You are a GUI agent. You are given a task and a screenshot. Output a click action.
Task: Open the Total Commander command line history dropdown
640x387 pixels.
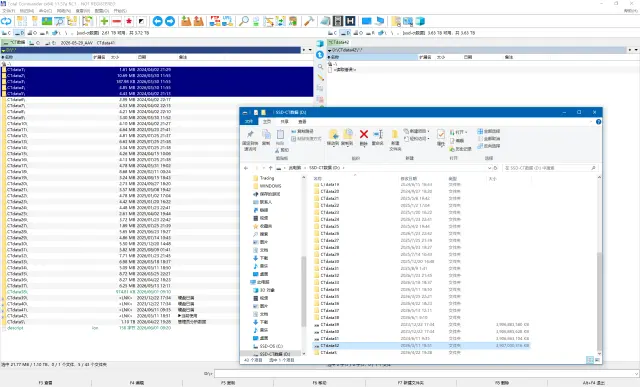point(636,373)
